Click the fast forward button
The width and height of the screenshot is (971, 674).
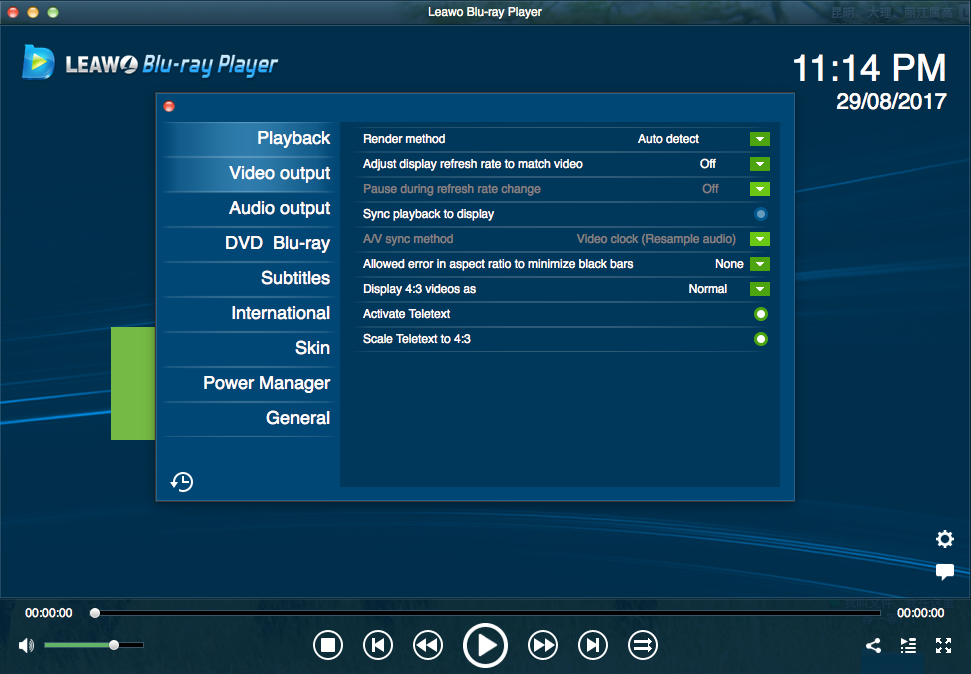click(x=543, y=645)
